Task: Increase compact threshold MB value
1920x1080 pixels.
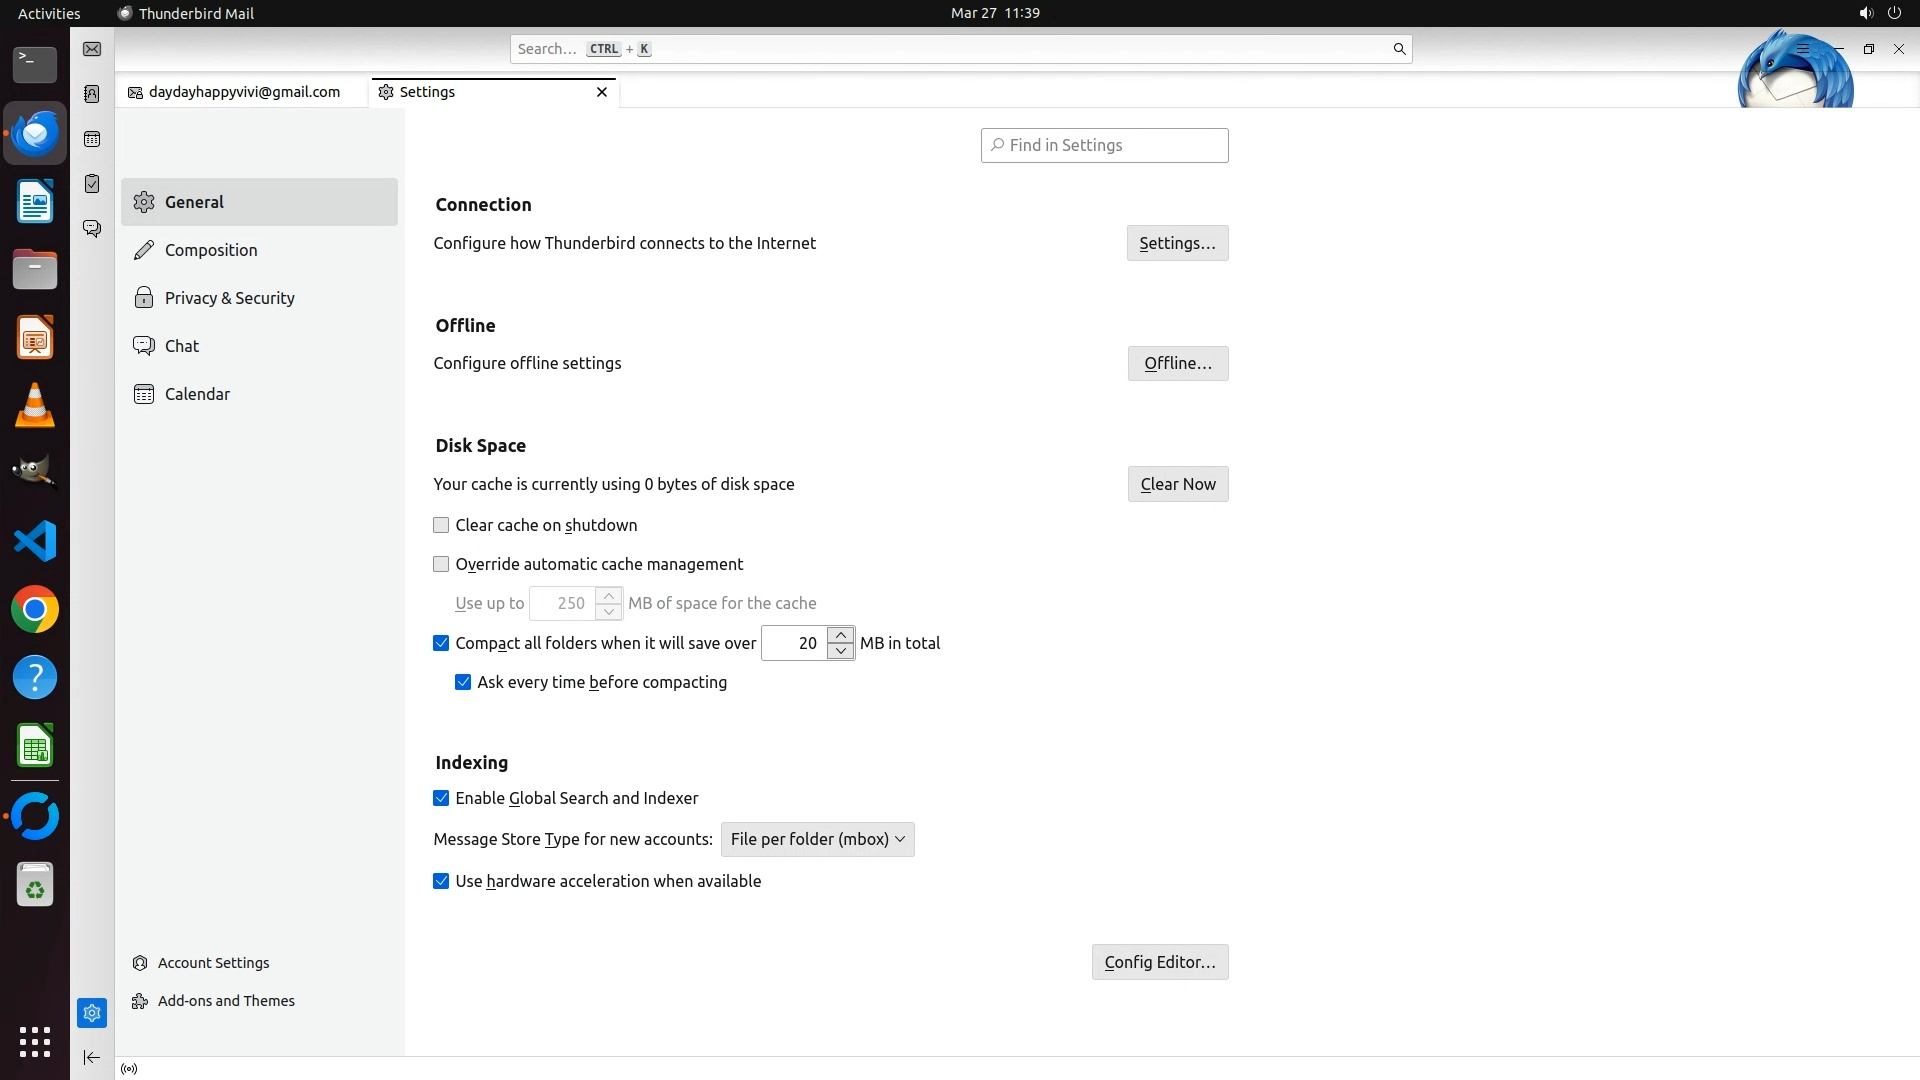Action: pos(841,635)
